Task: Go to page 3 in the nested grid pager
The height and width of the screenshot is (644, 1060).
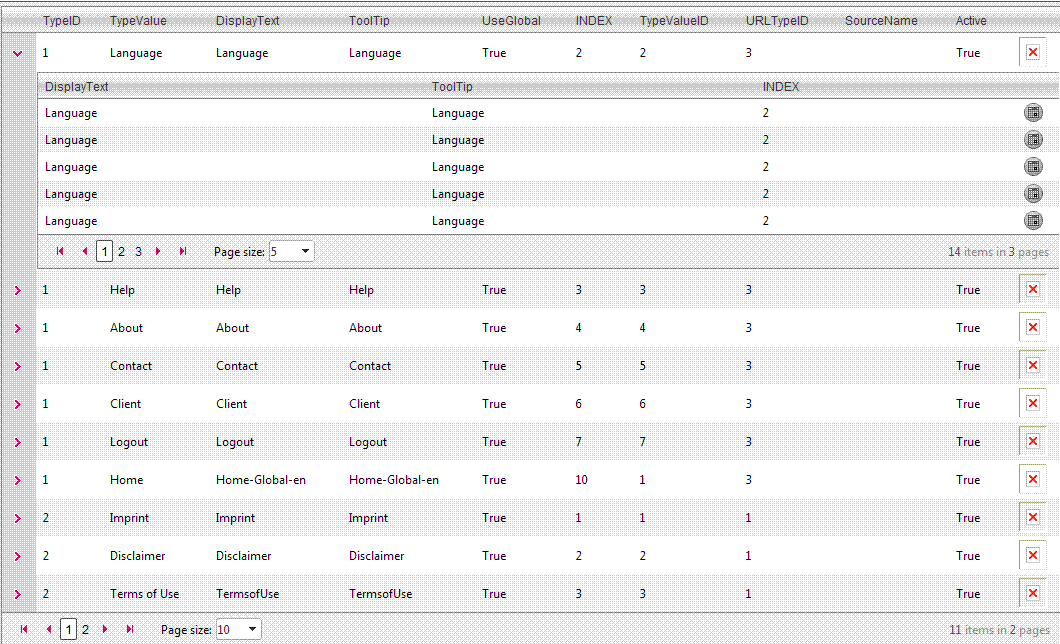Action: pyautogui.click(x=139, y=252)
